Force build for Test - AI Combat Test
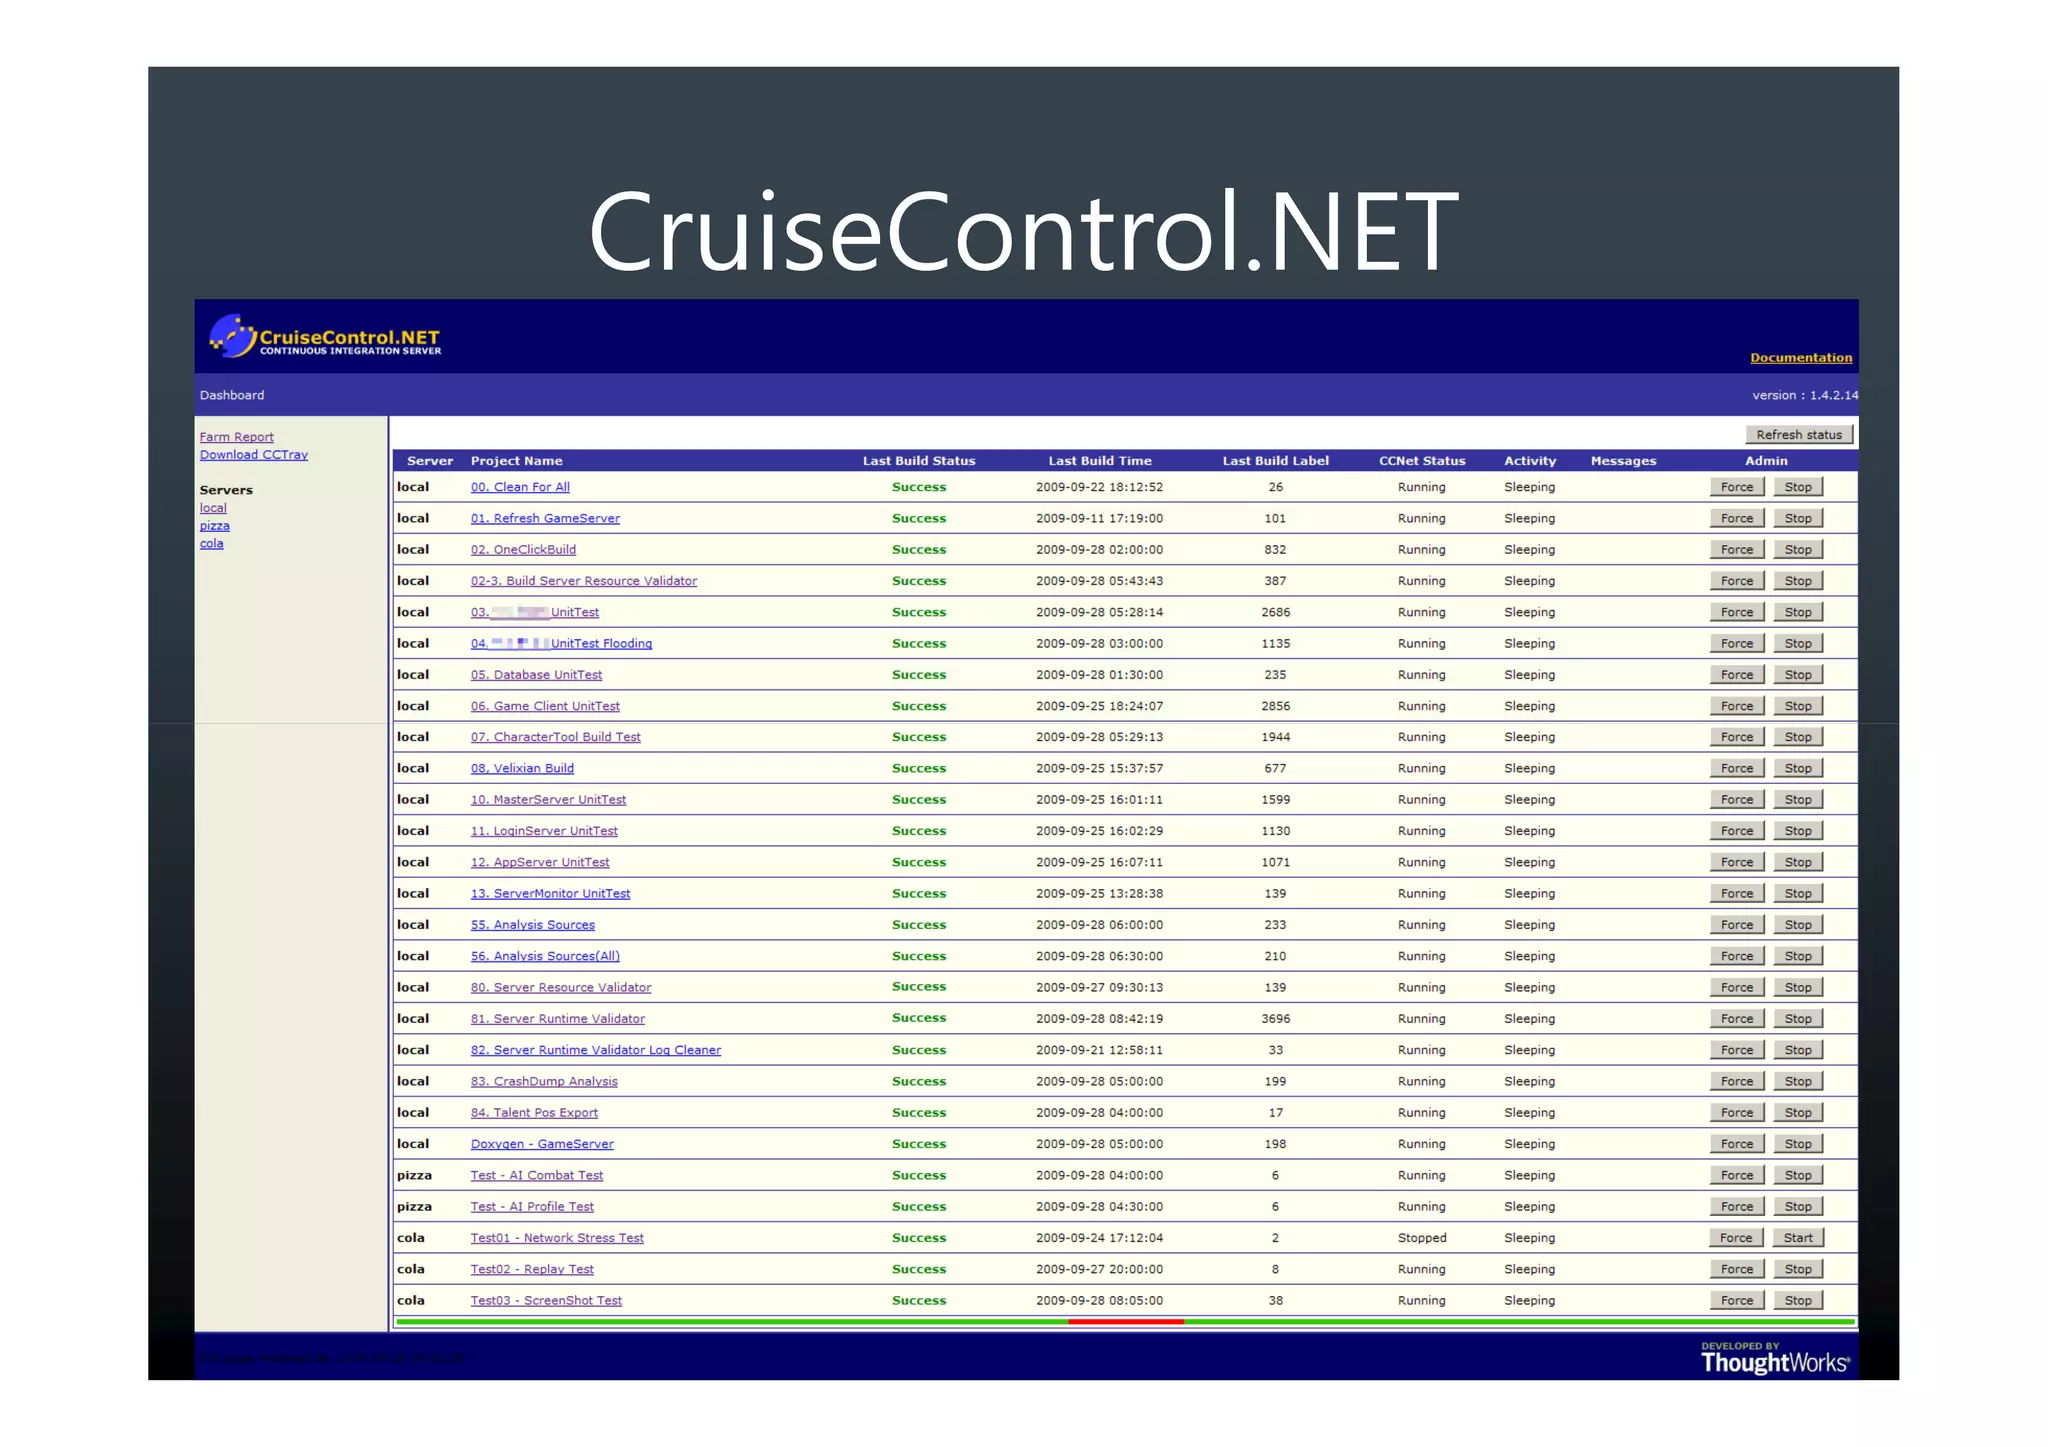The image size is (2048, 1447). click(1737, 1176)
